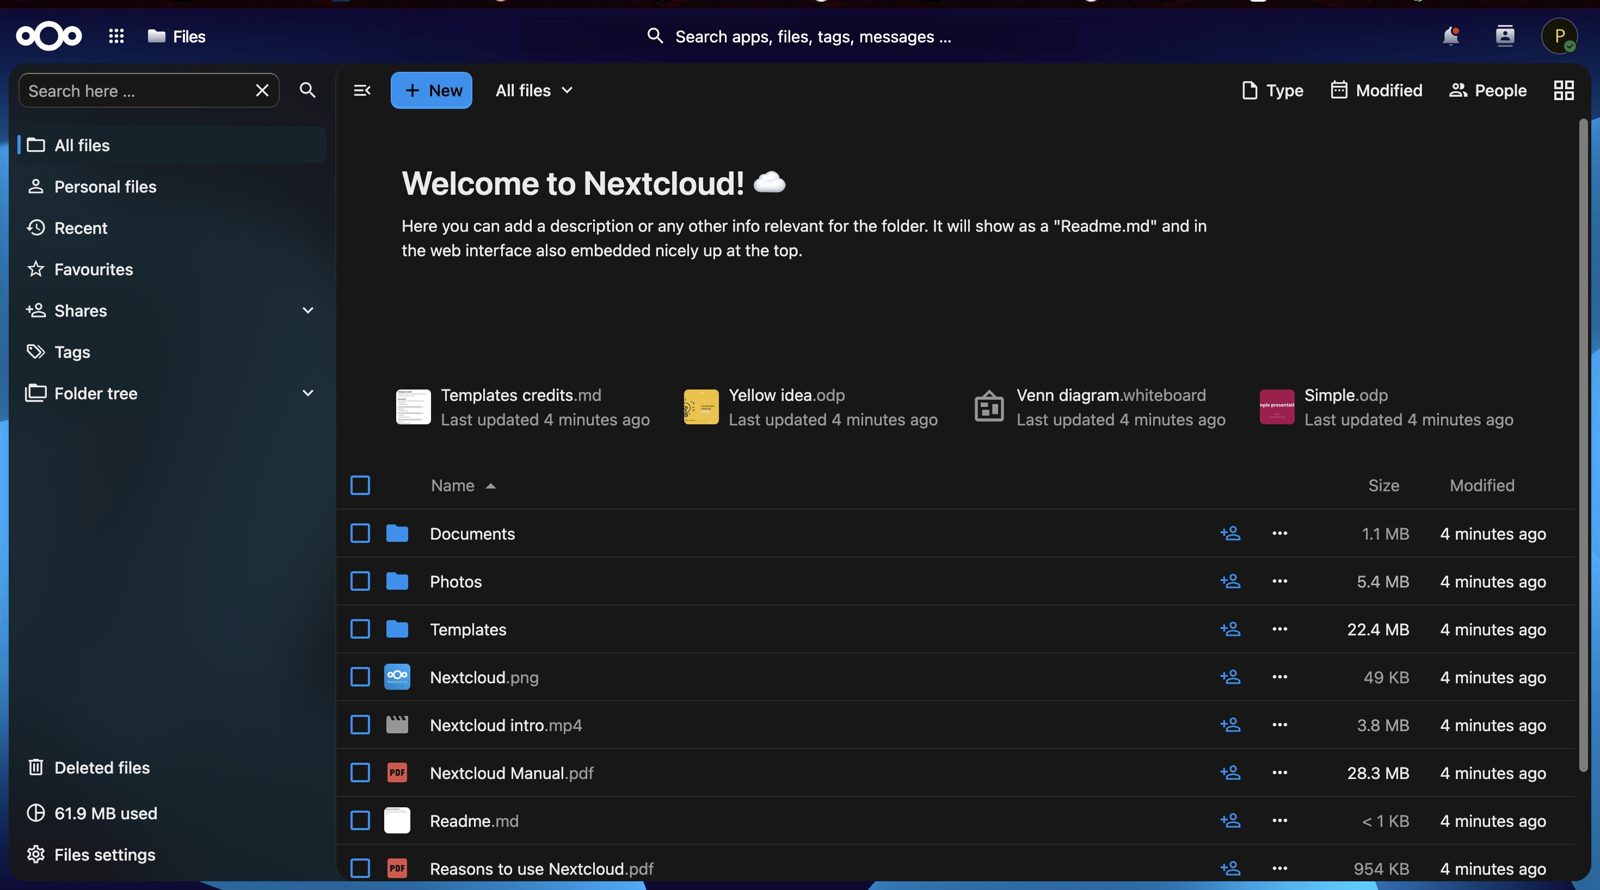Open actions menu for Nextcloud.png
The height and width of the screenshot is (890, 1600).
pos(1280,677)
